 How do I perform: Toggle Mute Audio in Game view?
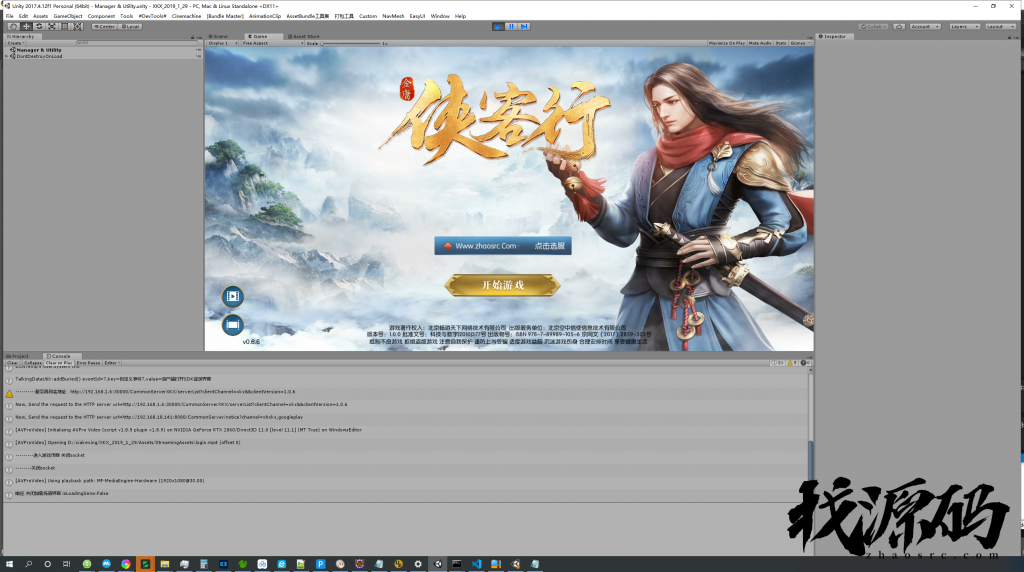pyautogui.click(x=760, y=43)
